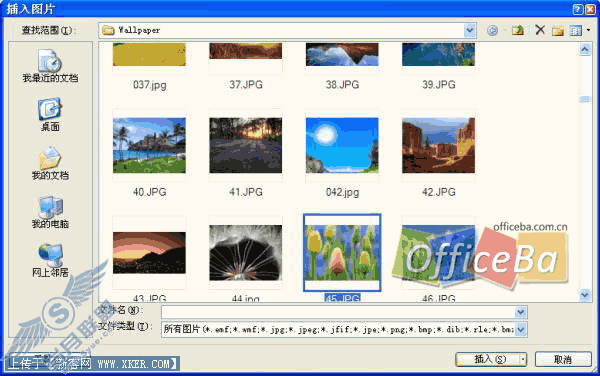Click the 37.JPG file name label
Viewport: 600px width, 376px height.
coord(246,85)
